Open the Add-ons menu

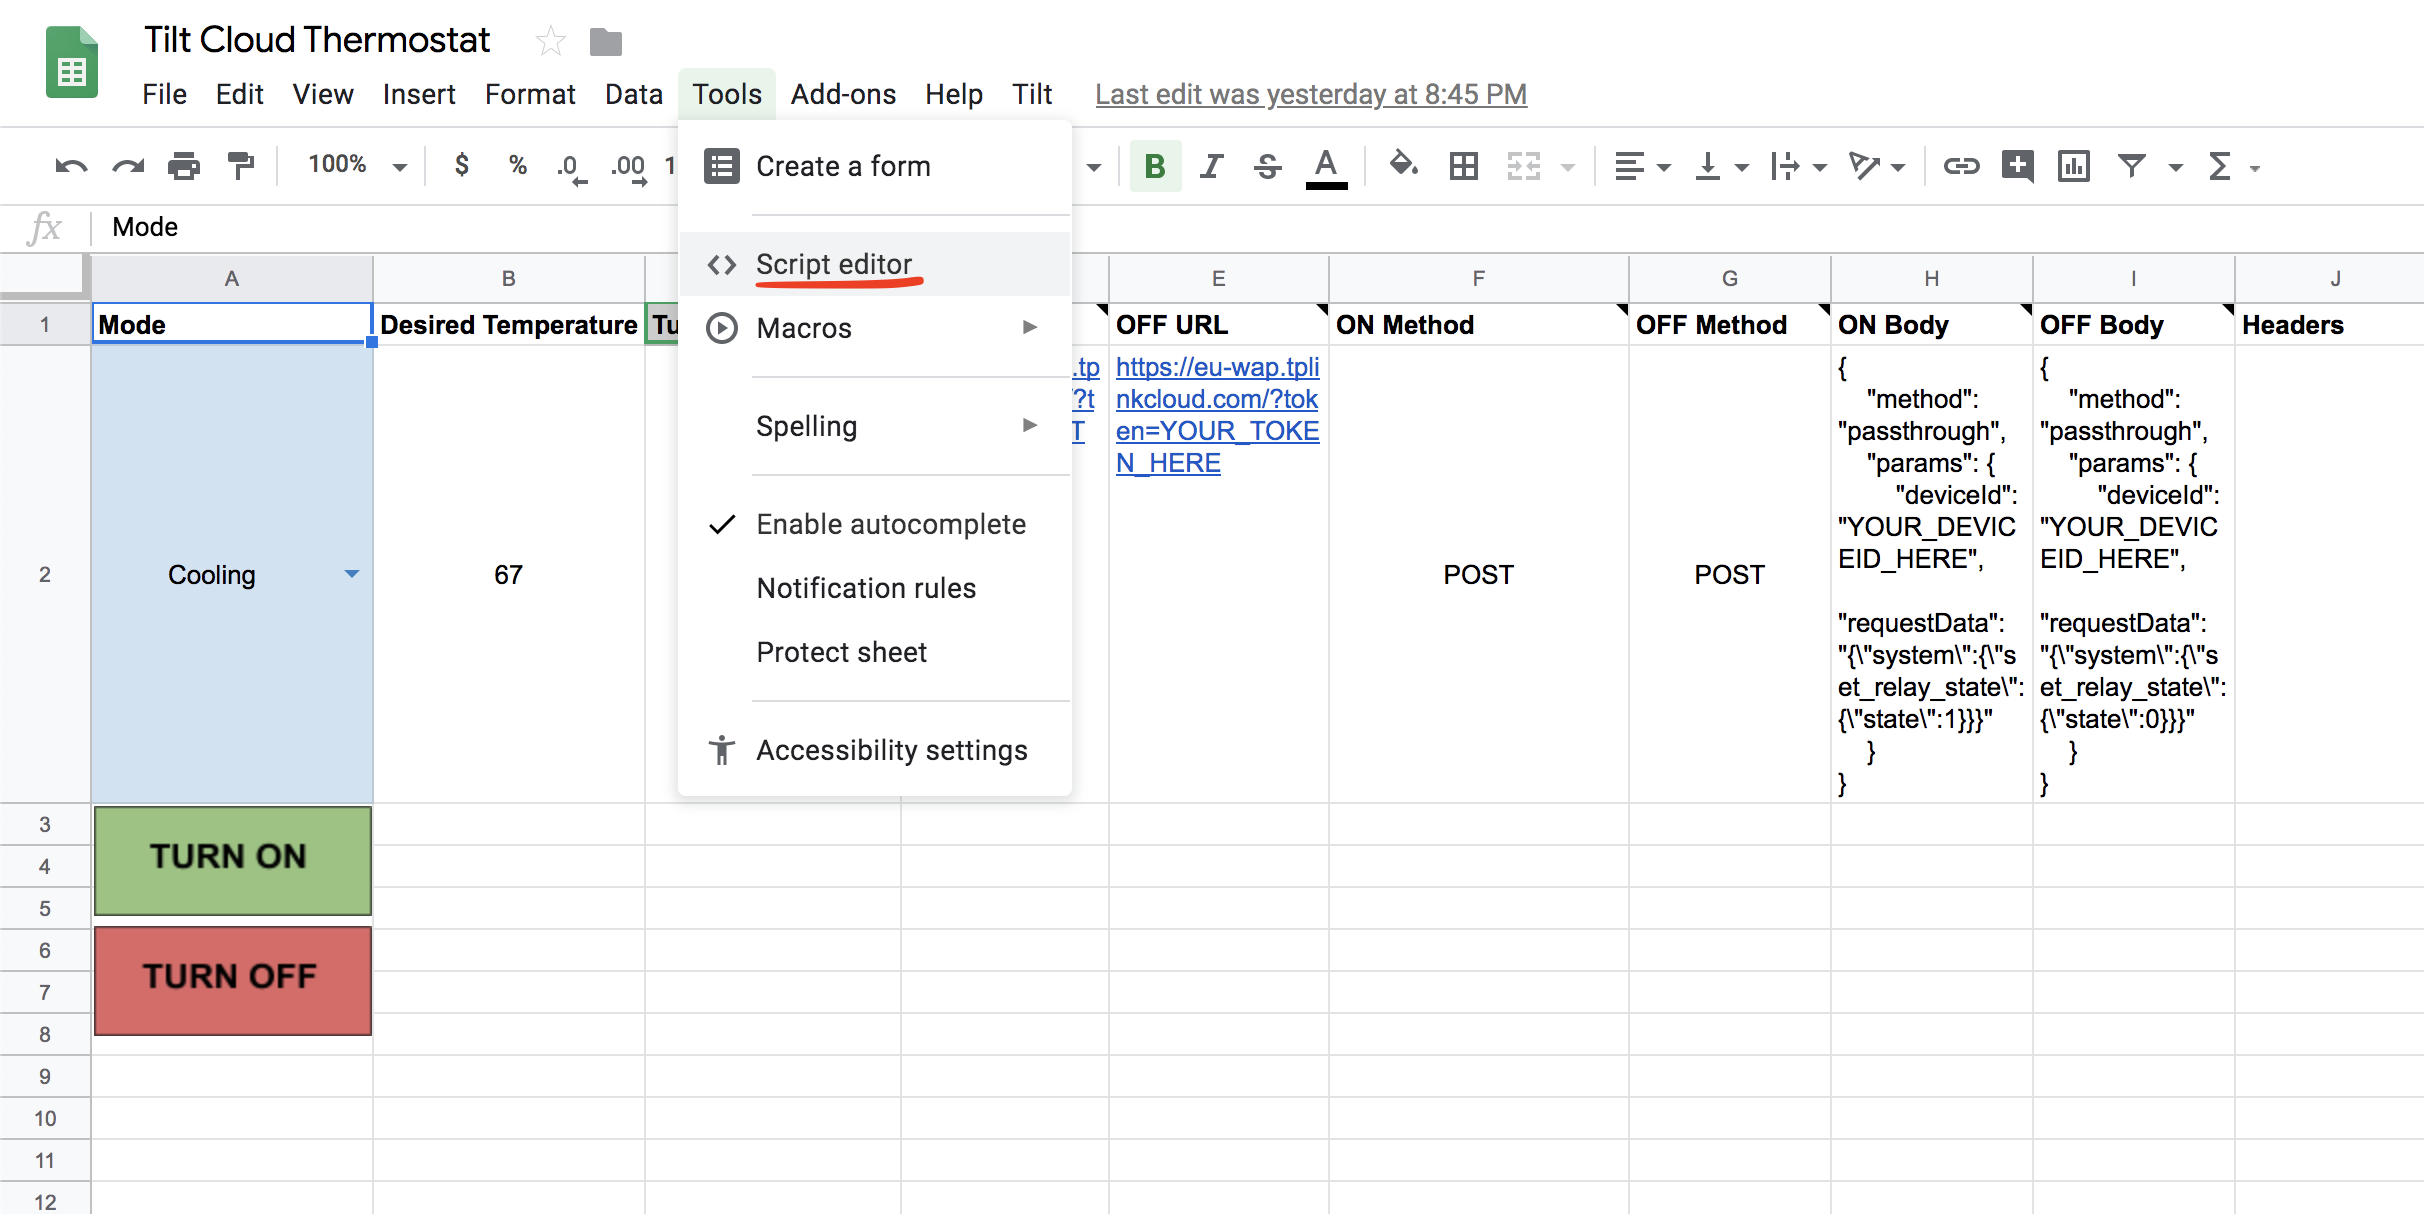tap(843, 94)
